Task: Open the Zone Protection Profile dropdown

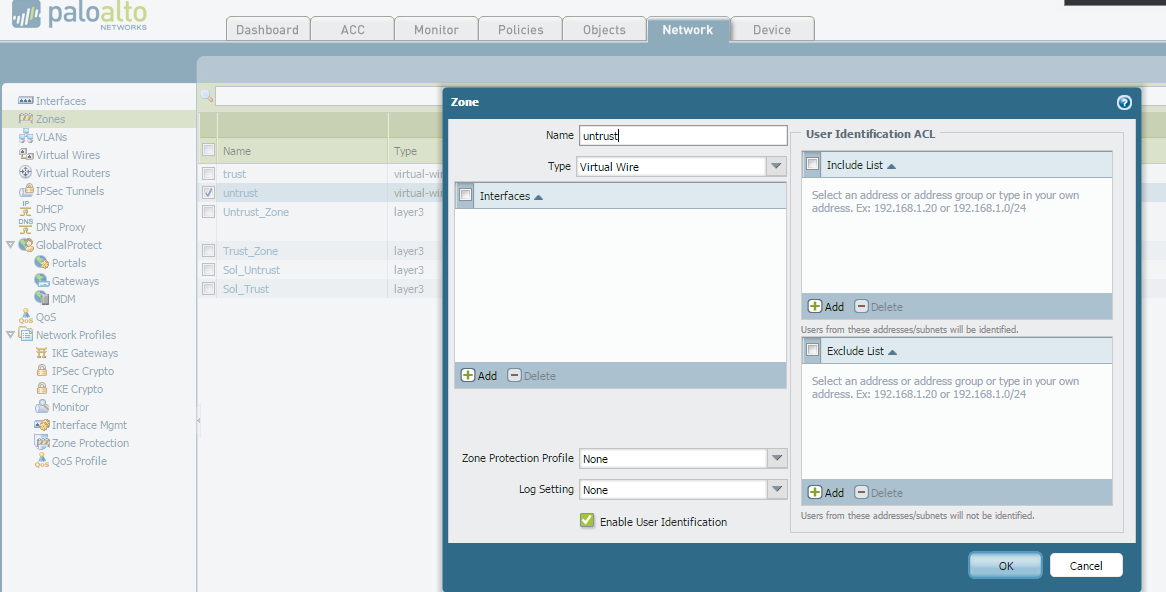Action: (x=777, y=458)
